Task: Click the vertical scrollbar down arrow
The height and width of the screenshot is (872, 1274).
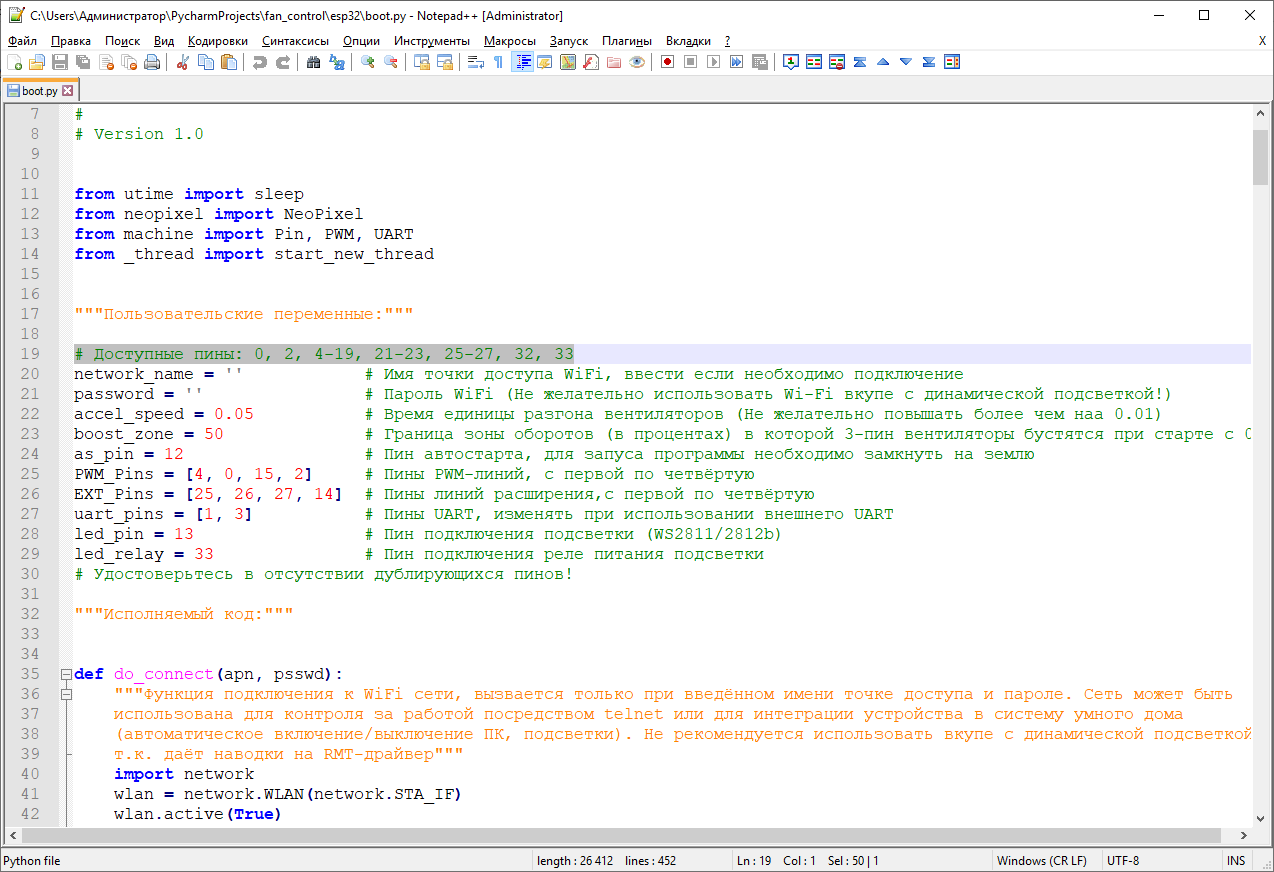Action: [1260, 819]
